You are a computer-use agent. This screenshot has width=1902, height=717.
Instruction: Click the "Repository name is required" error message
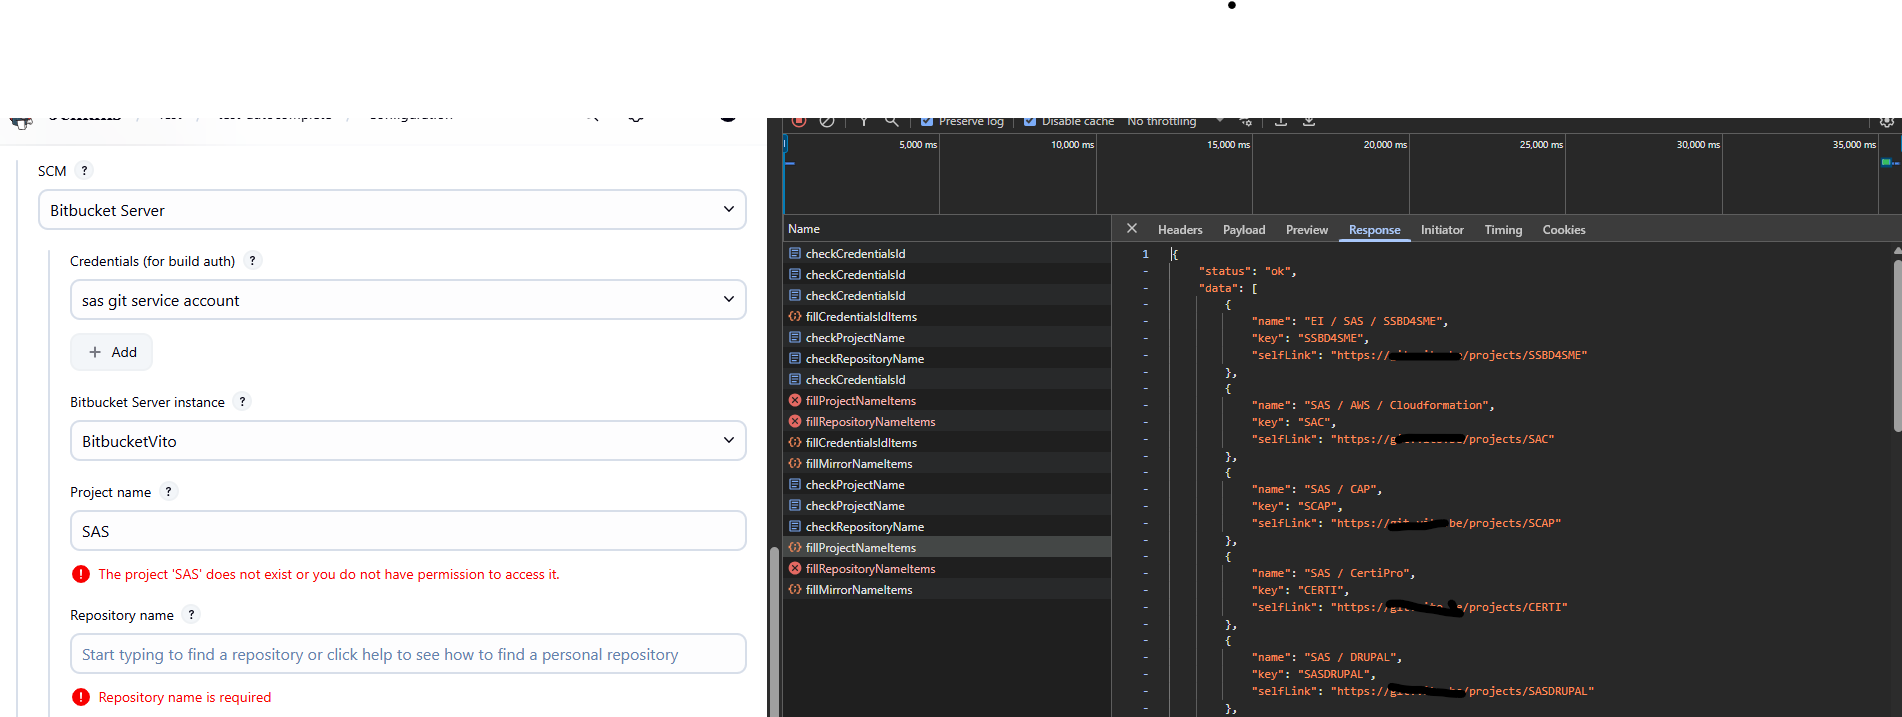click(185, 697)
